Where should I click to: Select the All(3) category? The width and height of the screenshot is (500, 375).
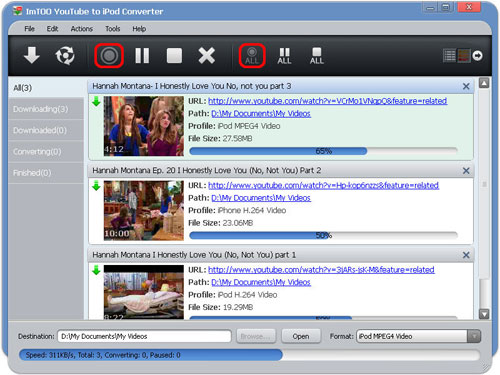coord(46,88)
